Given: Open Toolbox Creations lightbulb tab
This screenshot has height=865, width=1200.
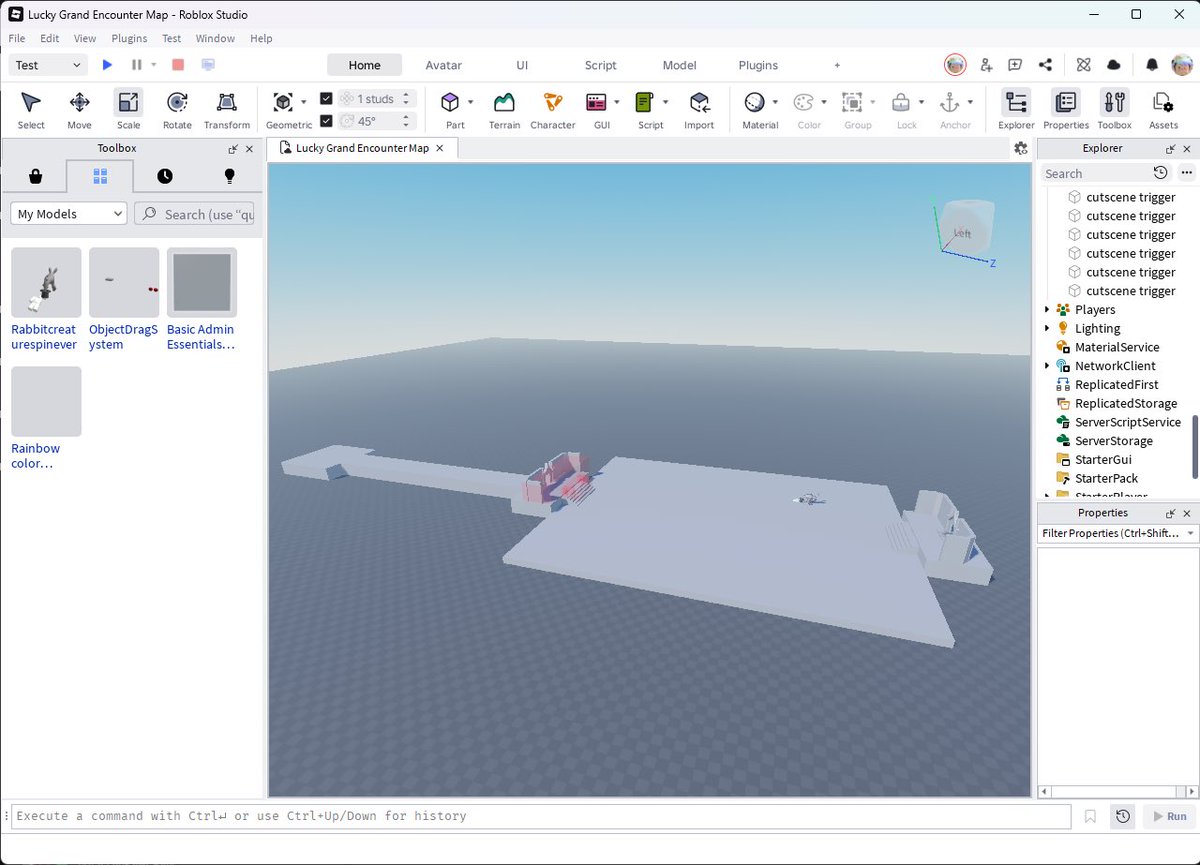Looking at the screenshot, I should [229, 176].
